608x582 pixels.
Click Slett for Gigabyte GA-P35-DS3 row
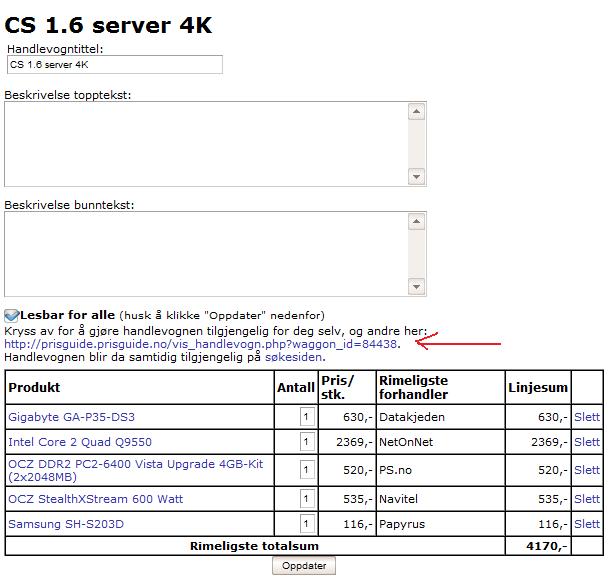point(587,417)
